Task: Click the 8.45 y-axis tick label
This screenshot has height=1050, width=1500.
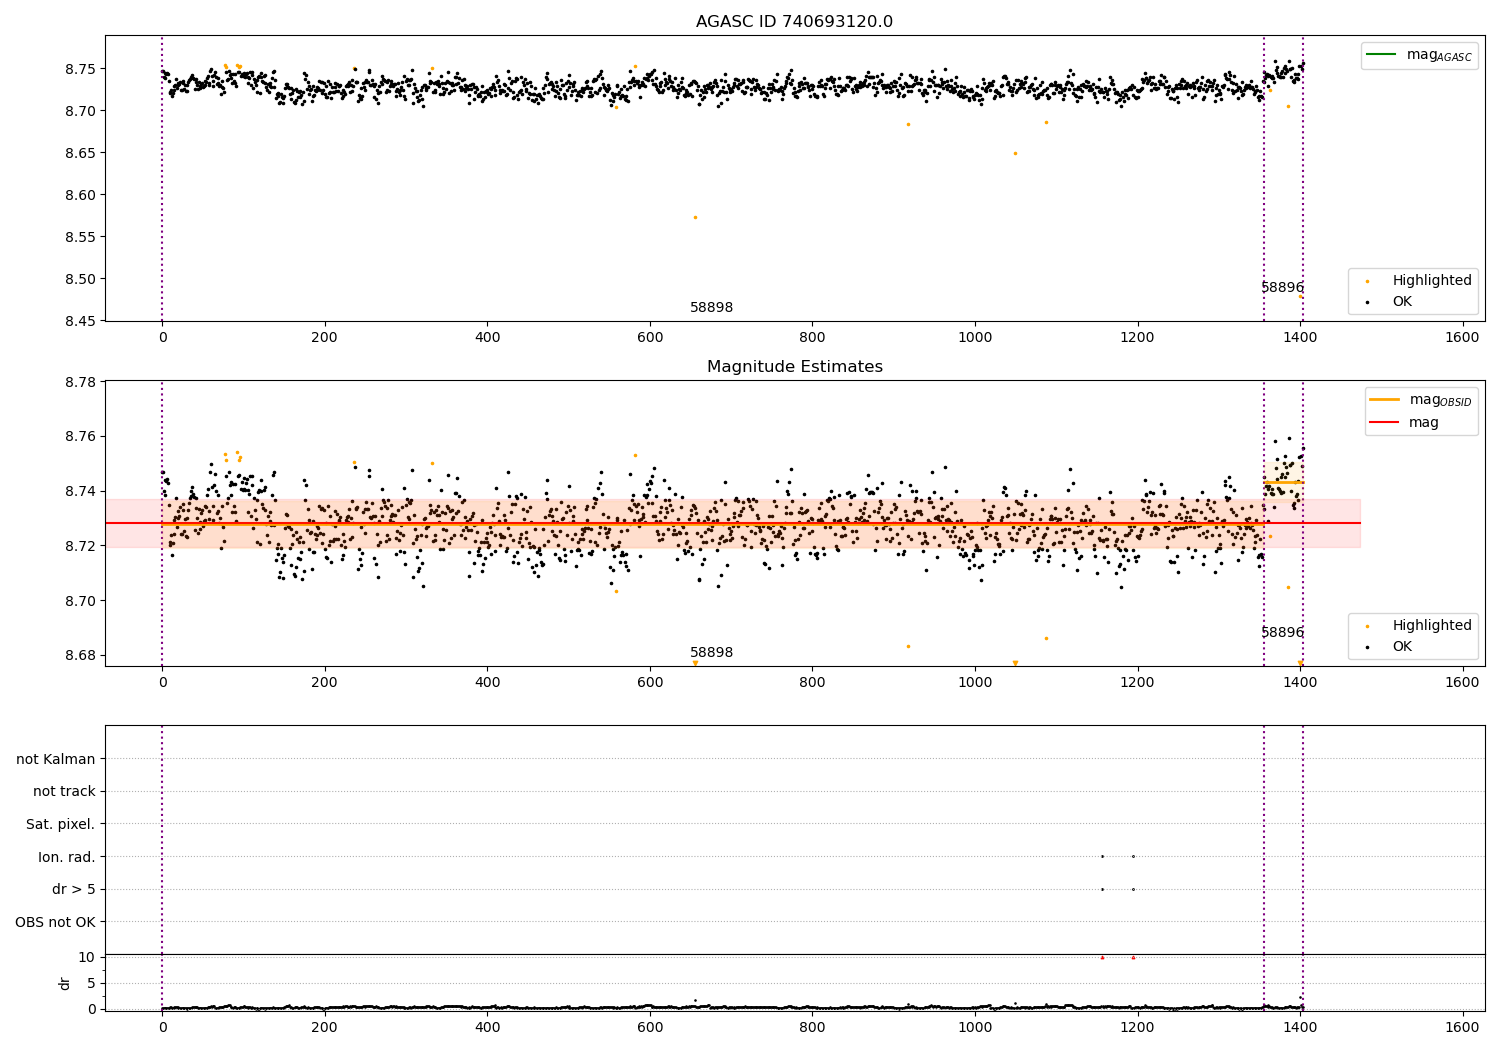Action: [x=79, y=321]
